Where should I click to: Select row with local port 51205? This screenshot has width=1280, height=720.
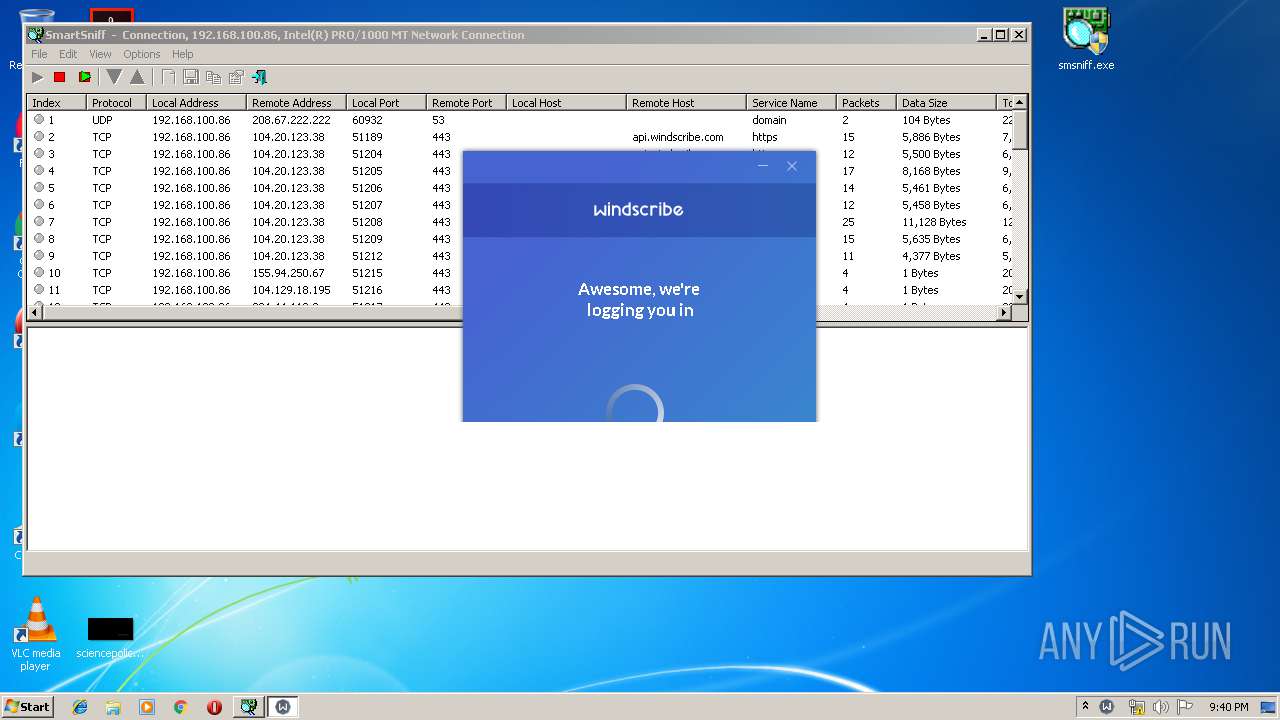pos(520,171)
